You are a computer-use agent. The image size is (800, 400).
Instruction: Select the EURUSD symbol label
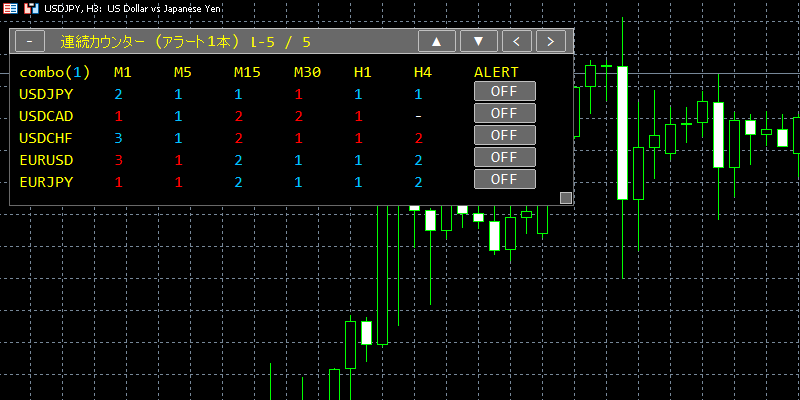point(46,160)
